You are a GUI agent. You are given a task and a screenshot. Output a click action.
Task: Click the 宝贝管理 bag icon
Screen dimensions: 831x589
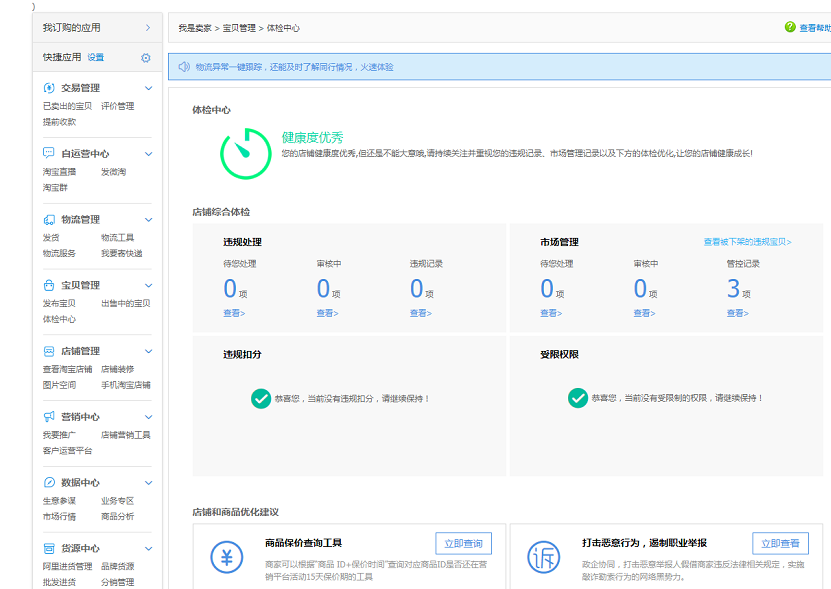49,285
